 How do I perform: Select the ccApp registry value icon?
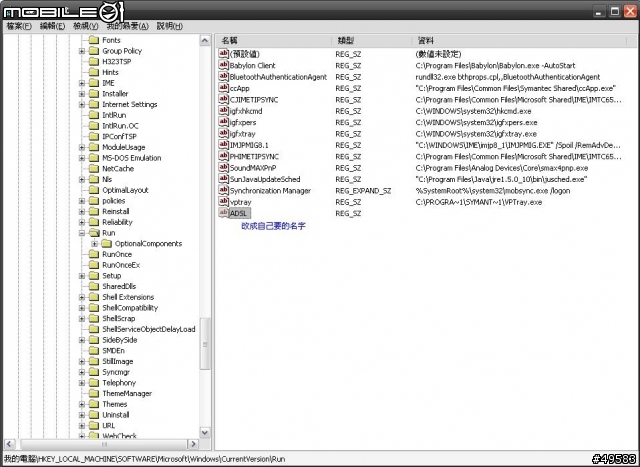(223, 88)
